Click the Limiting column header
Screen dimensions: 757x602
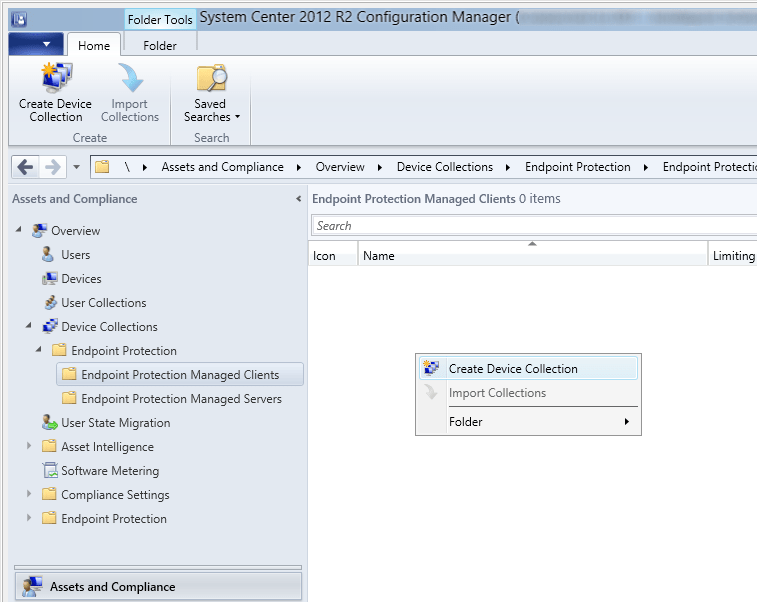[x=733, y=253]
